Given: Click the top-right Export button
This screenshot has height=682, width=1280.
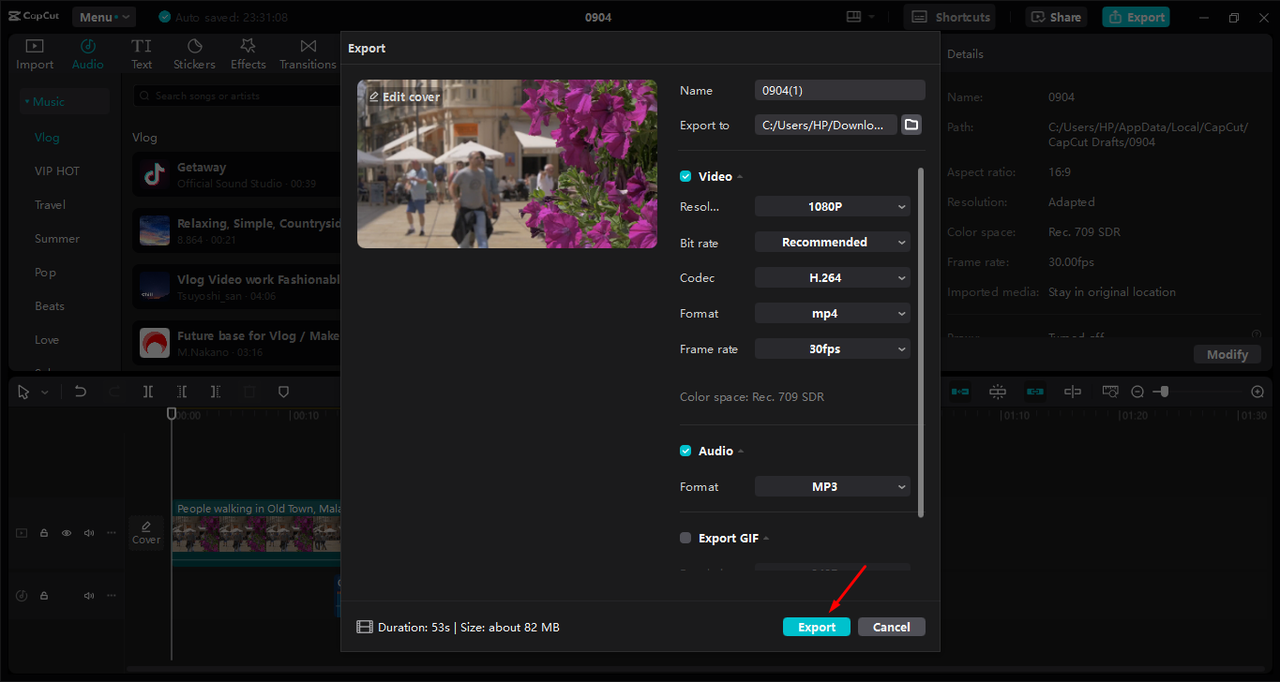Looking at the screenshot, I should tap(1136, 17).
